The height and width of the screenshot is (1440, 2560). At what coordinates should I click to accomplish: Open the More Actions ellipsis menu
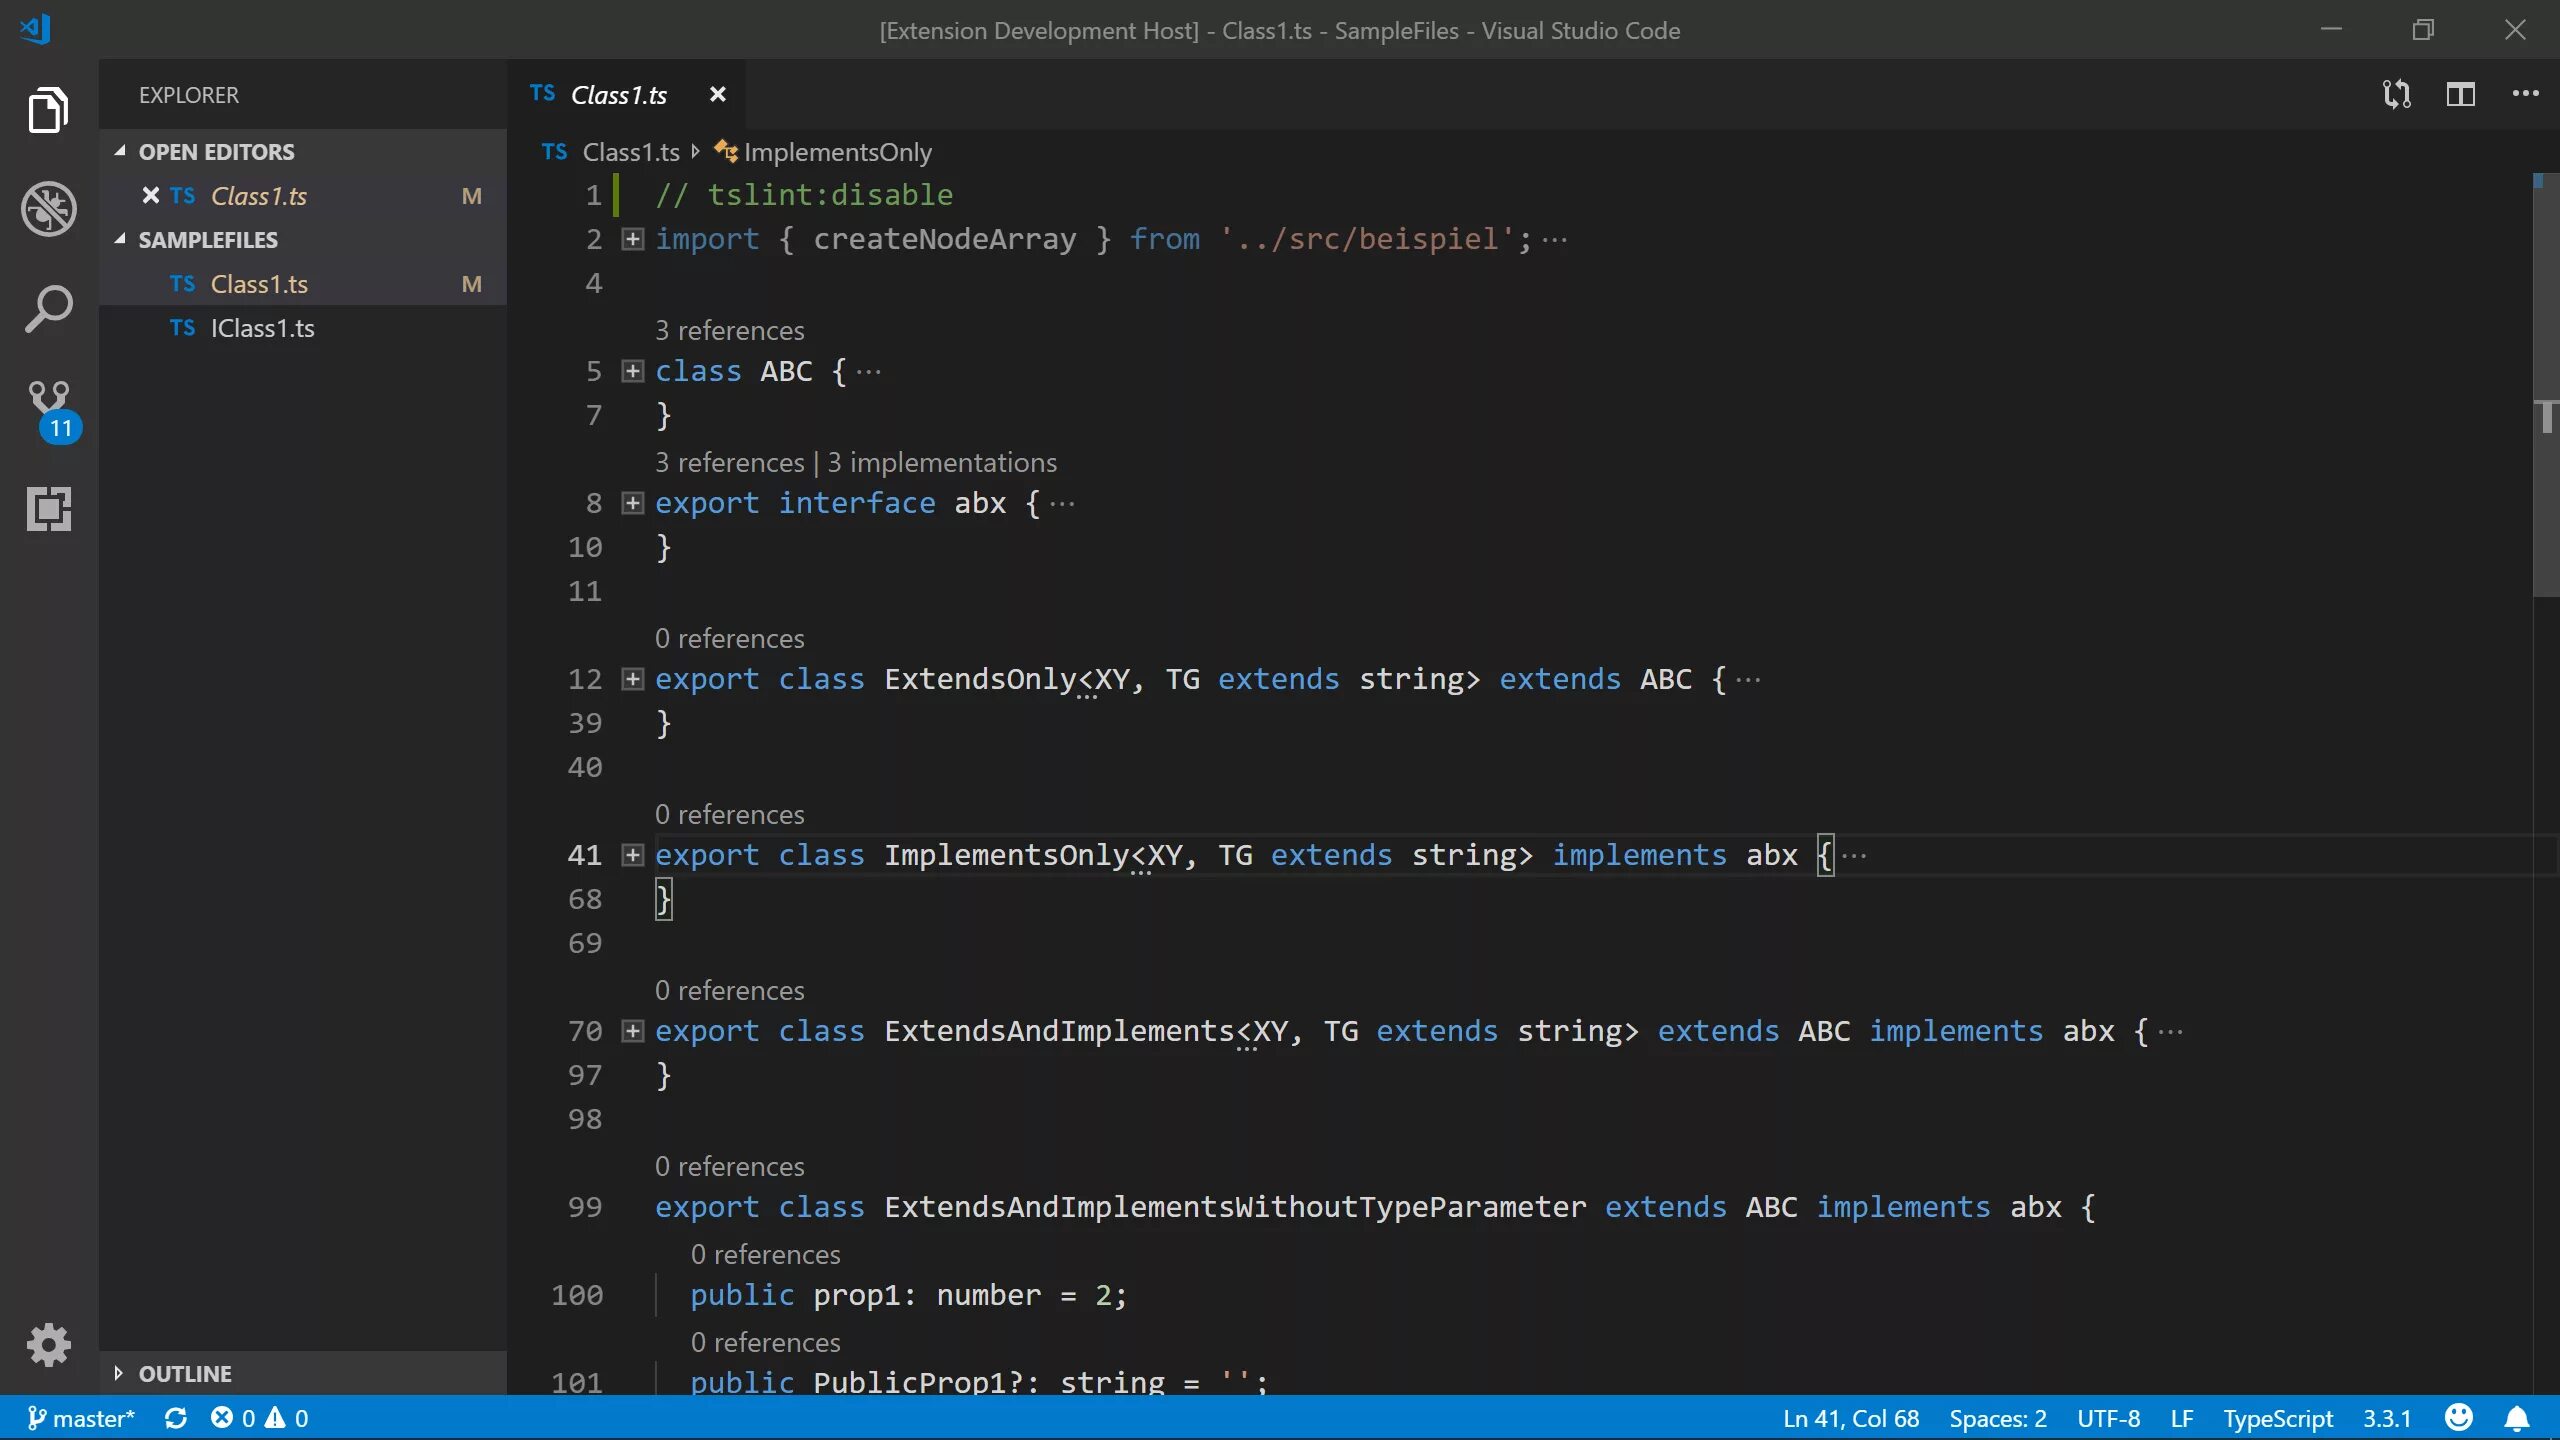[2525, 94]
